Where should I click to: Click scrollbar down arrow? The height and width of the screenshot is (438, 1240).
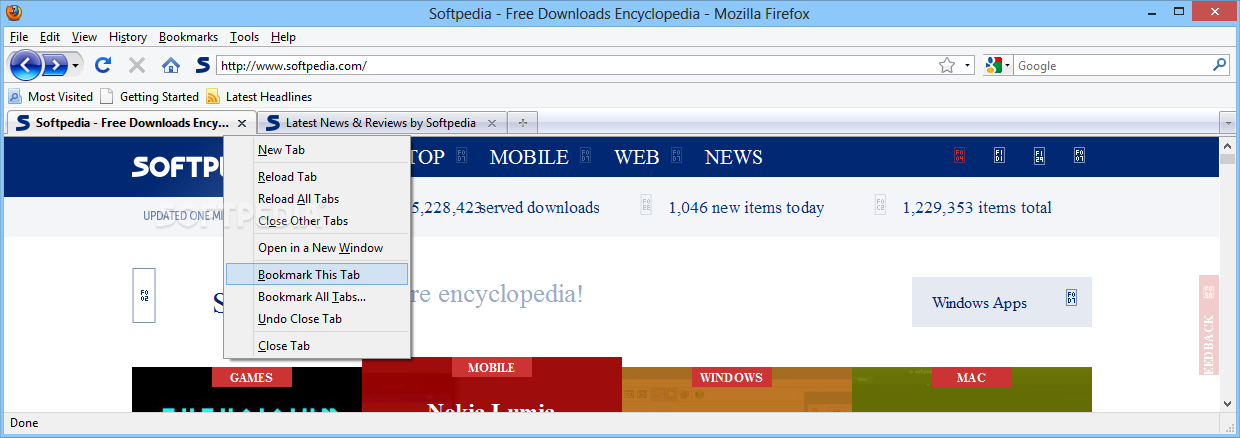click(x=1230, y=403)
